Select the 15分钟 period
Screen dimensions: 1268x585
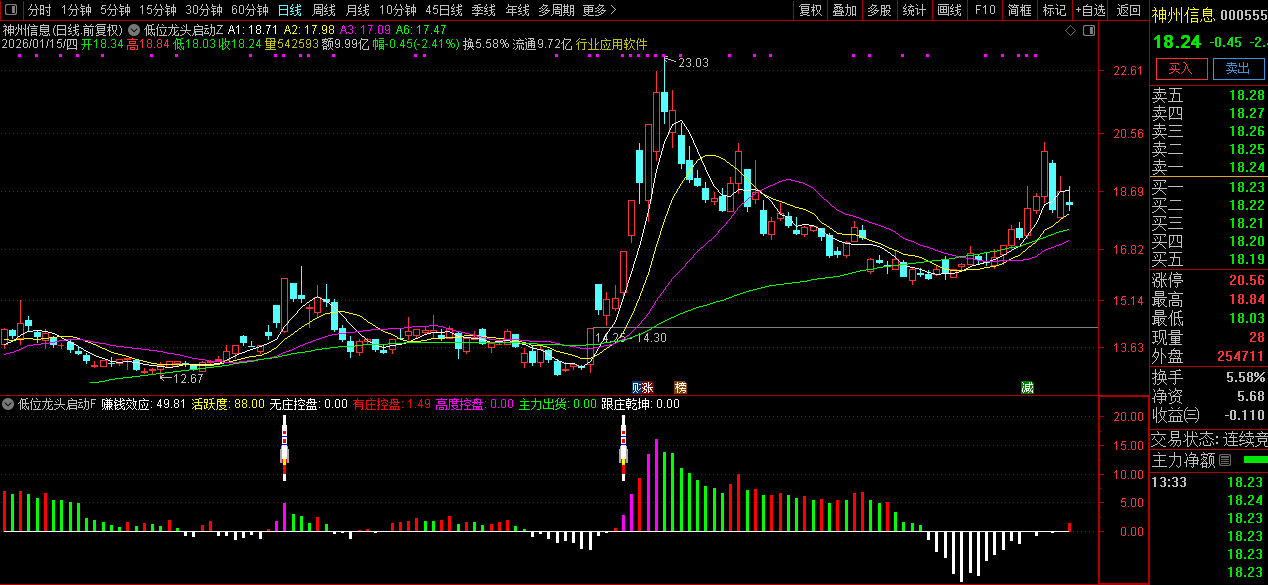[157, 10]
